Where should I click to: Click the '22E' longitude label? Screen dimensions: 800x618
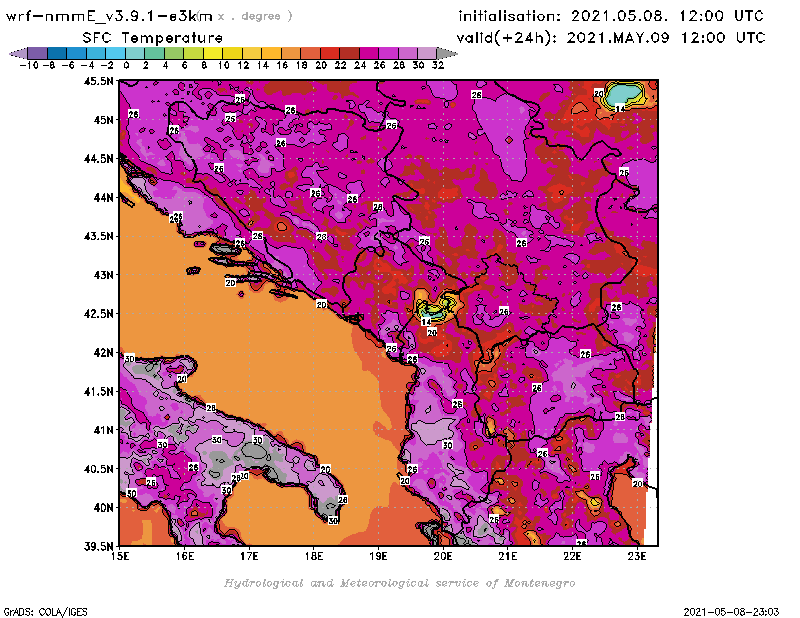pos(572,556)
